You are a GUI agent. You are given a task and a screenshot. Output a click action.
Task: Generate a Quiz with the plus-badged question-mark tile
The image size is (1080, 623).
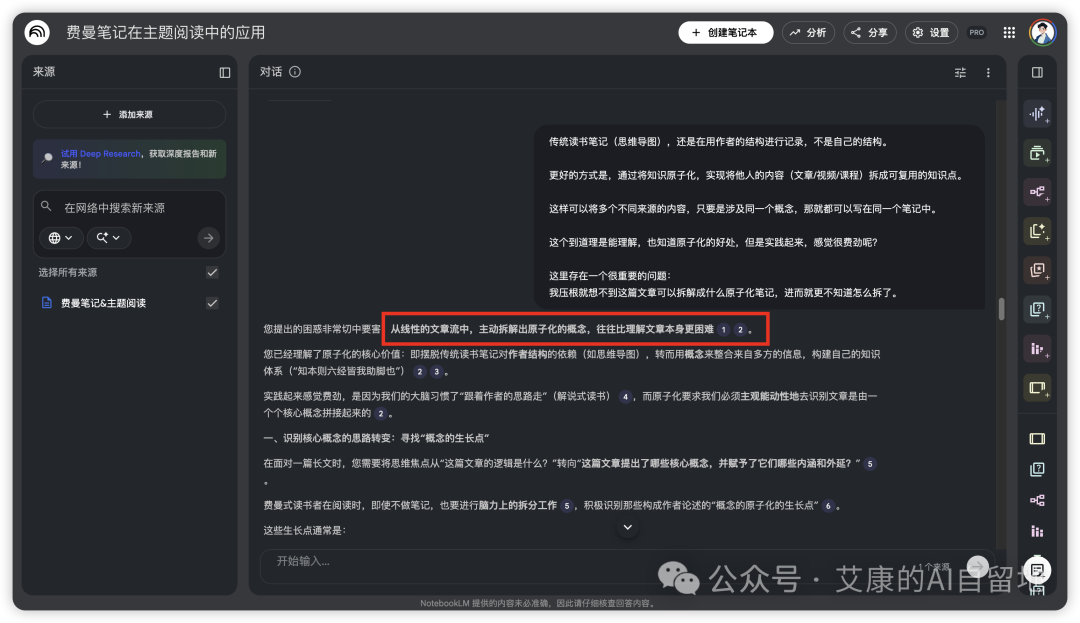1037,309
